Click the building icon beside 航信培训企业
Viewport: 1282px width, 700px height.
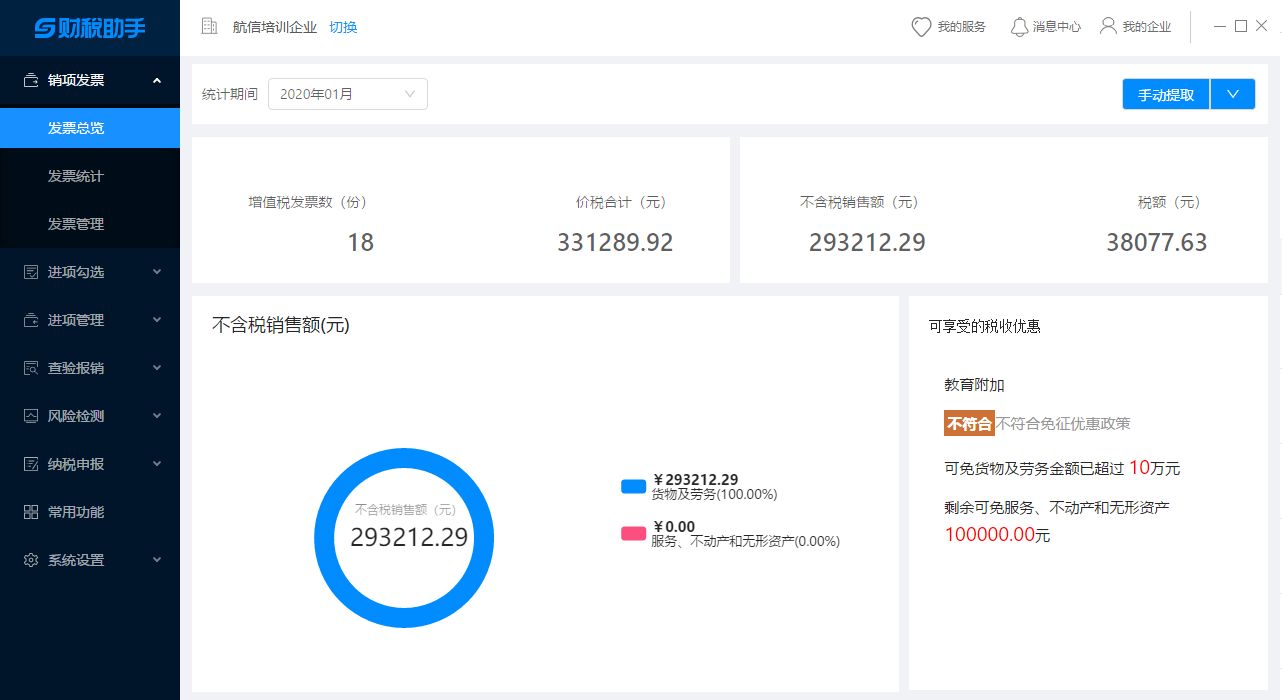(209, 26)
